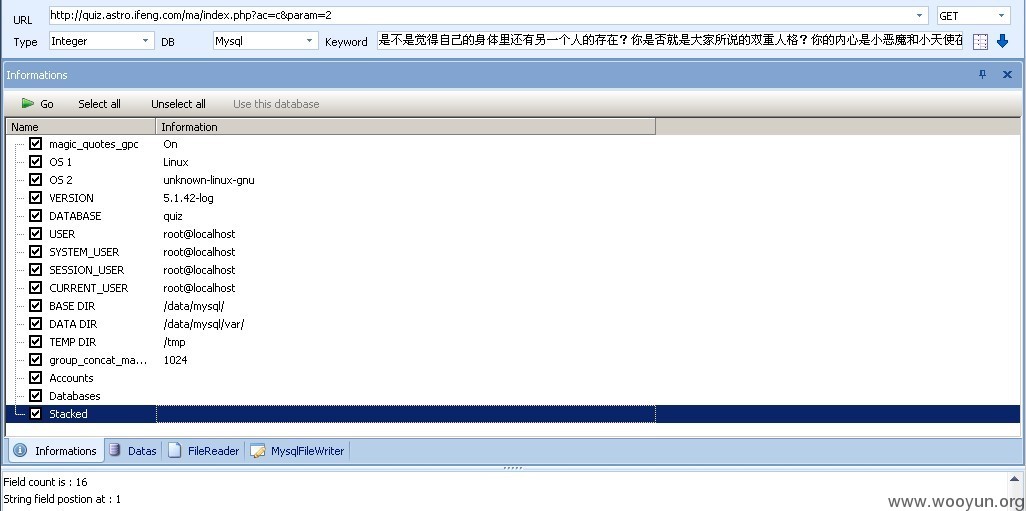The width and height of the screenshot is (1026, 511).
Task: Click the Field count is : 16 log line
Action: (x=45, y=482)
